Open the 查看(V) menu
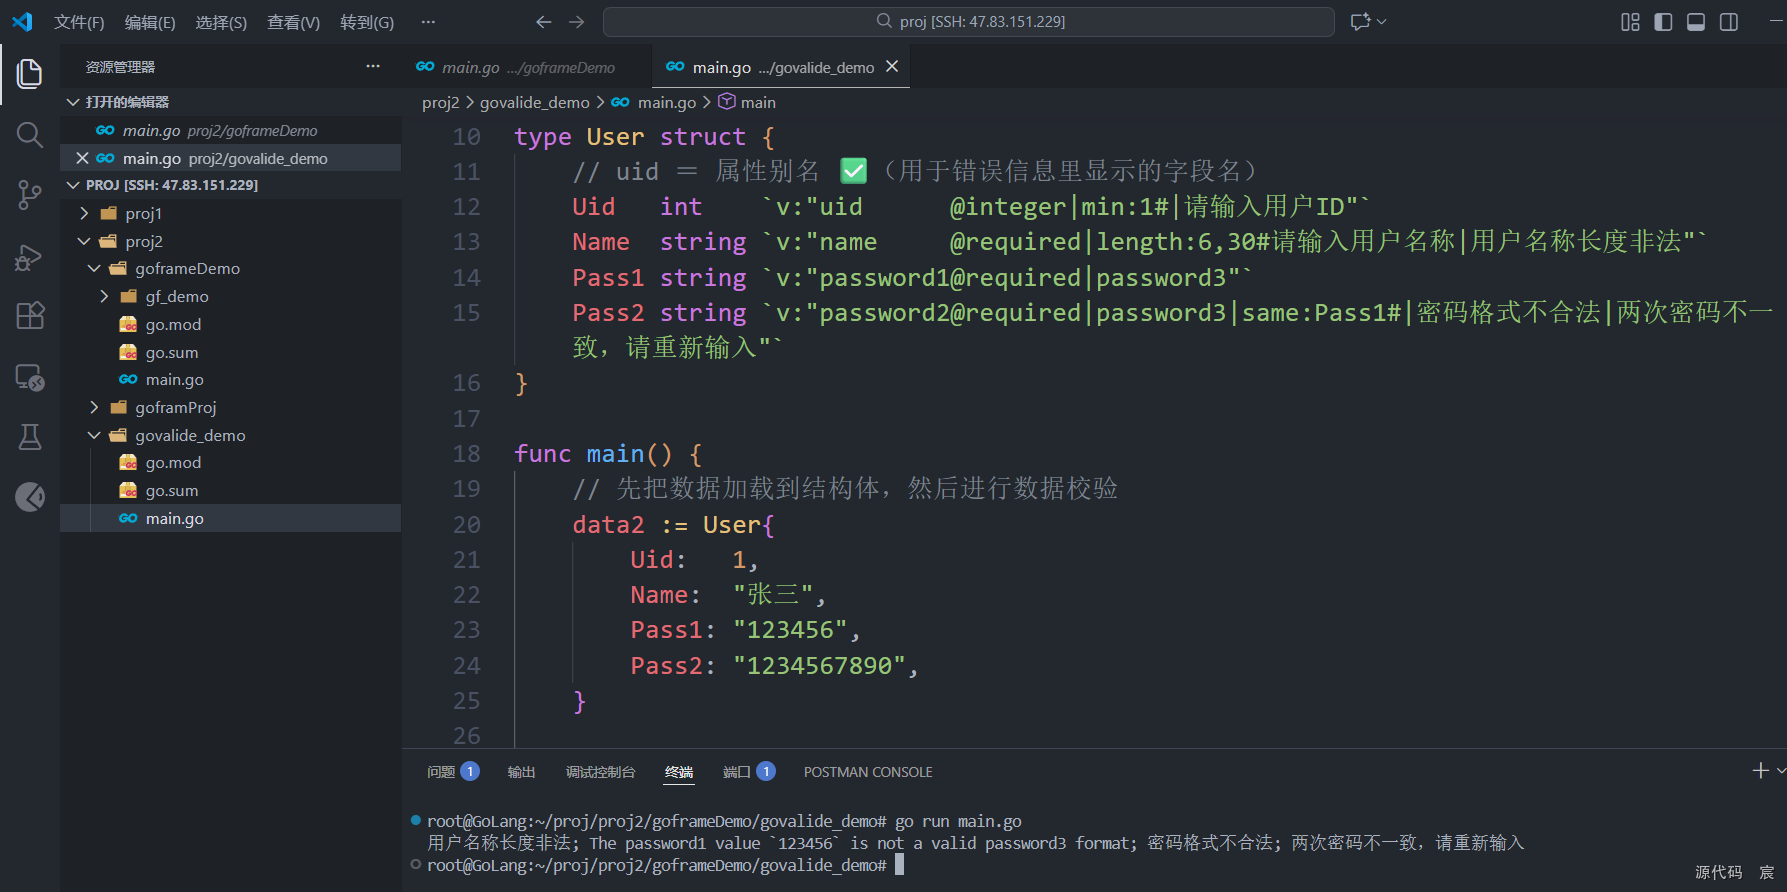The height and width of the screenshot is (892, 1787). pos(293,22)
